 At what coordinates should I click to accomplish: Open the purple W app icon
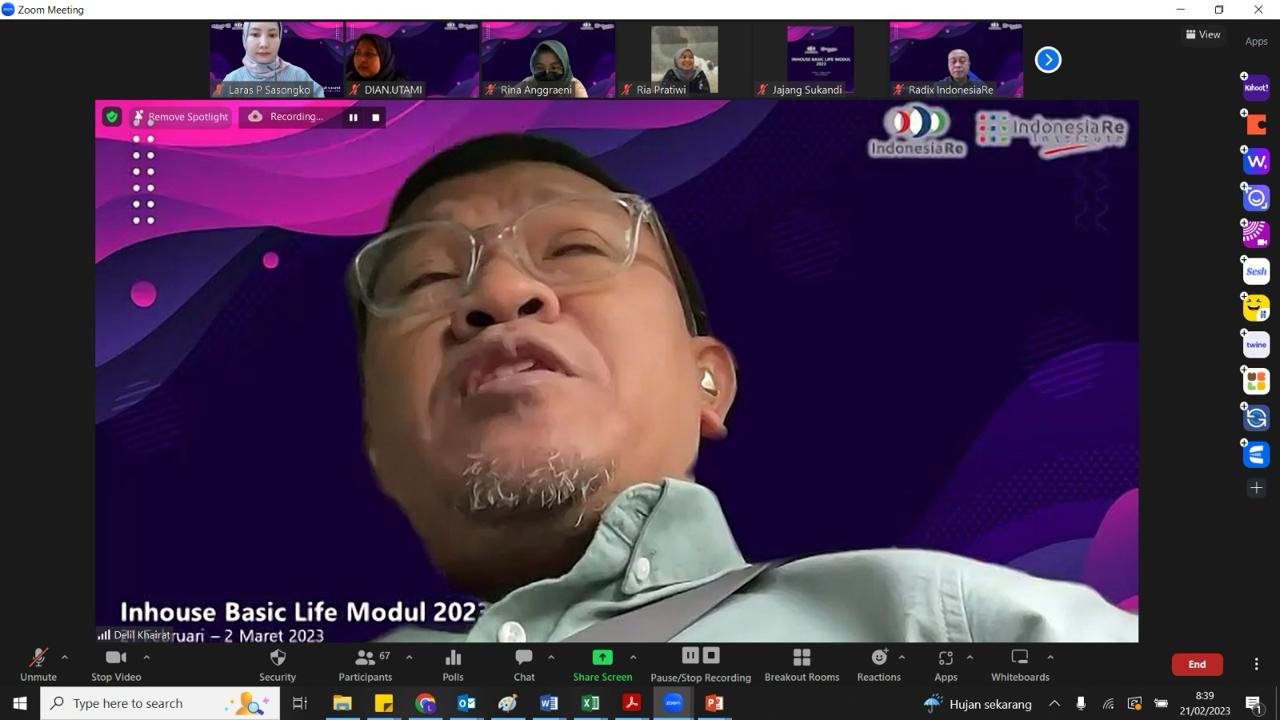[1256, 161]
